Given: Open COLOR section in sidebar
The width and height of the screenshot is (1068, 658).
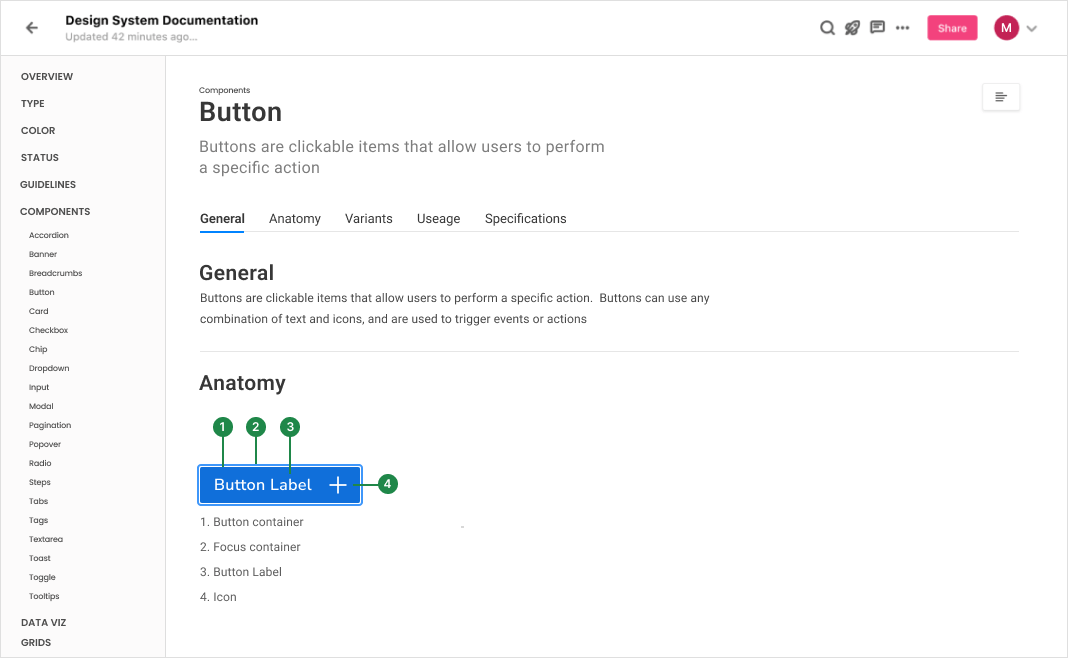Looking at the screenshot, I should (x=38, y=130).
